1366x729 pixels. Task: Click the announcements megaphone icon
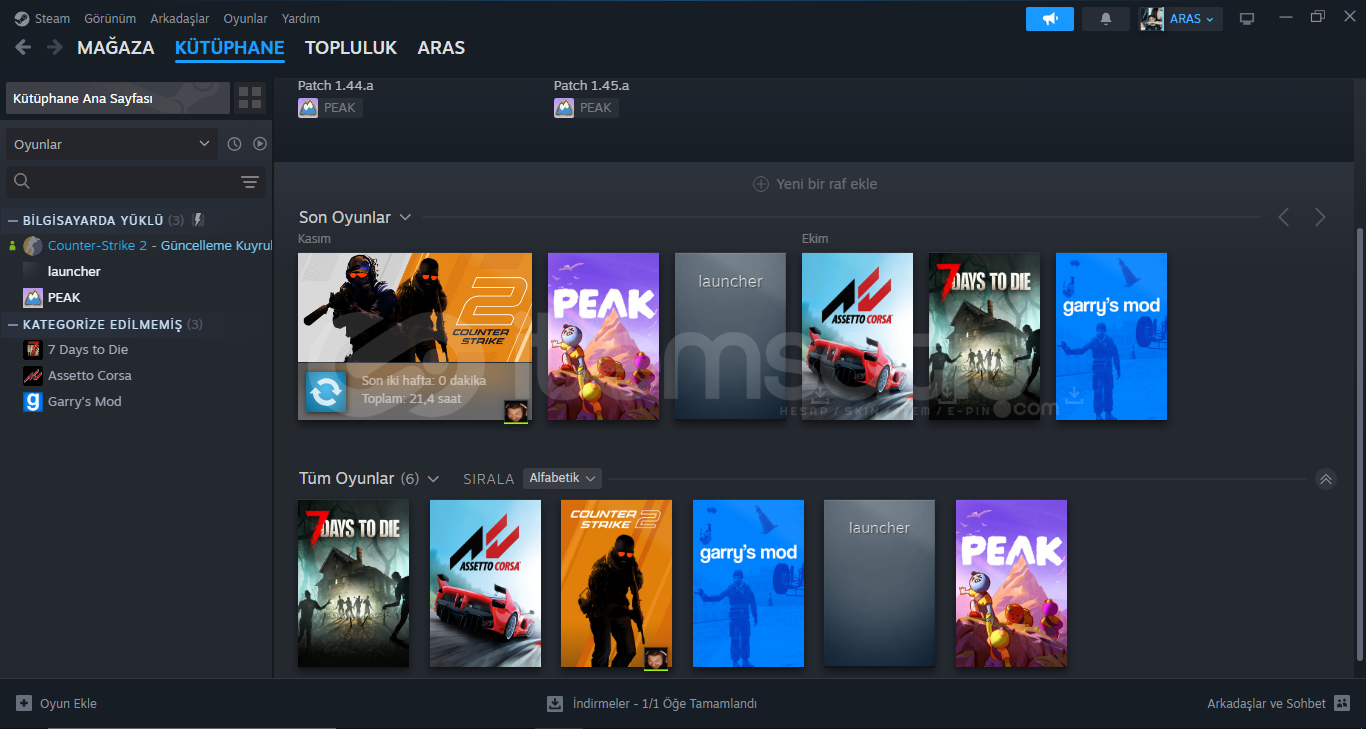pos(1049,19)
